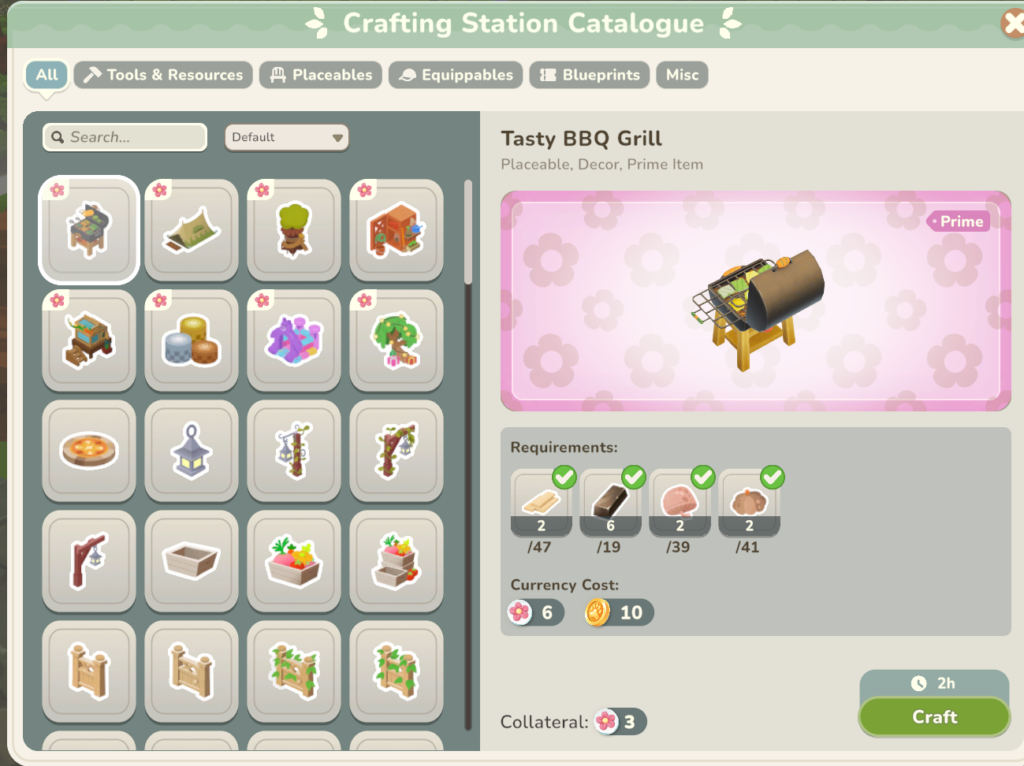This screenshot has width=1024, height=766.
Task: Select the purple bouncy castle item
Action: pos(294,340)
